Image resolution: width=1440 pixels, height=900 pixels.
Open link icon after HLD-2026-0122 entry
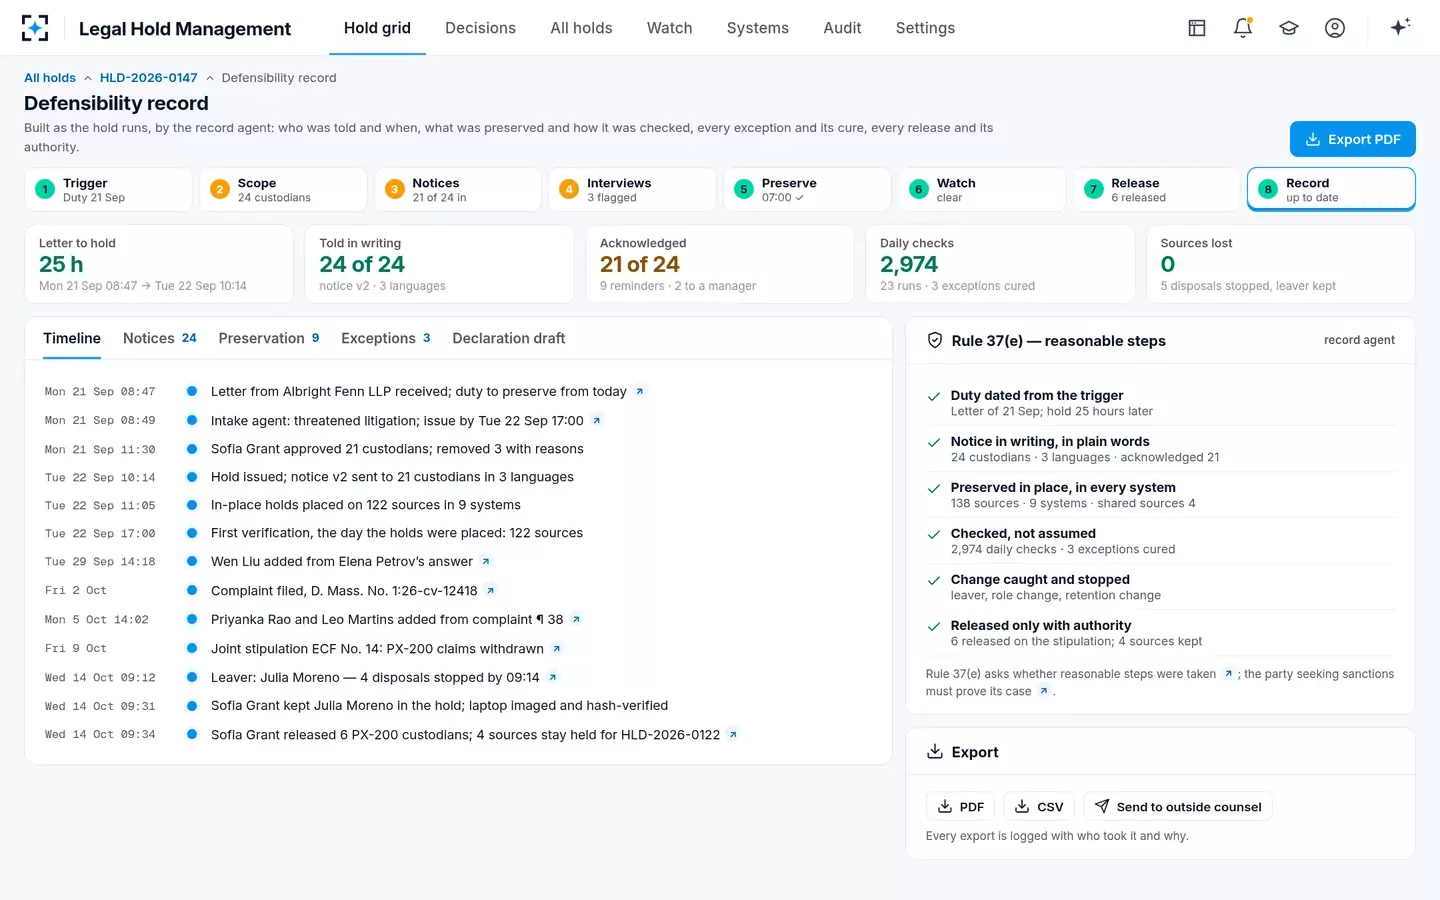(x=733, y=734)
